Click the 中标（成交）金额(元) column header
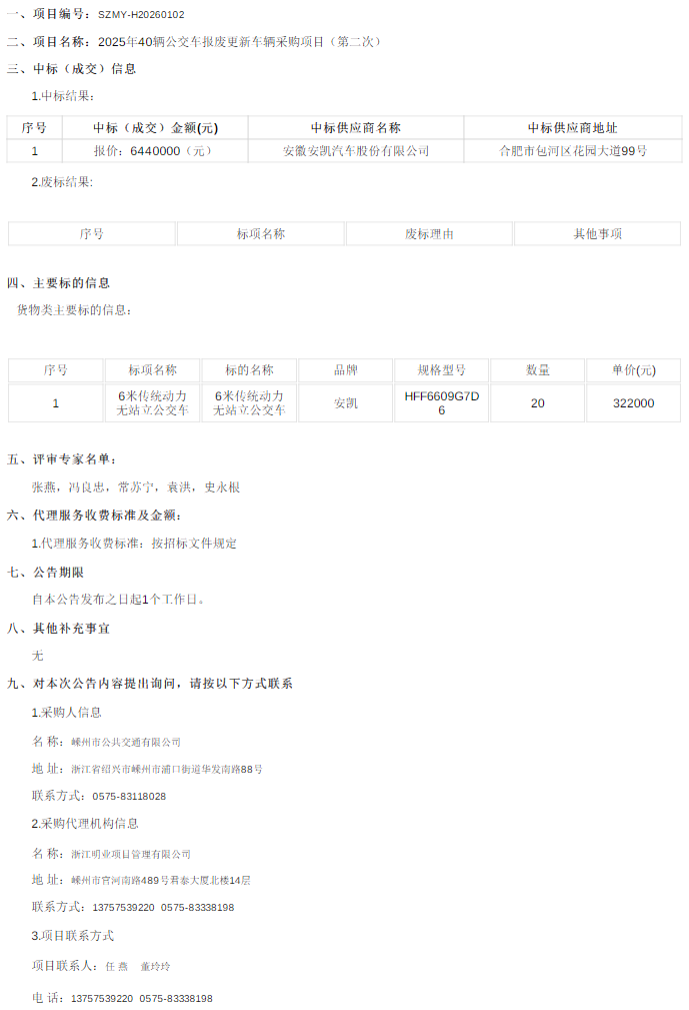The height and width of the screenshot is (1010, 689). click(x=155, y=128)
